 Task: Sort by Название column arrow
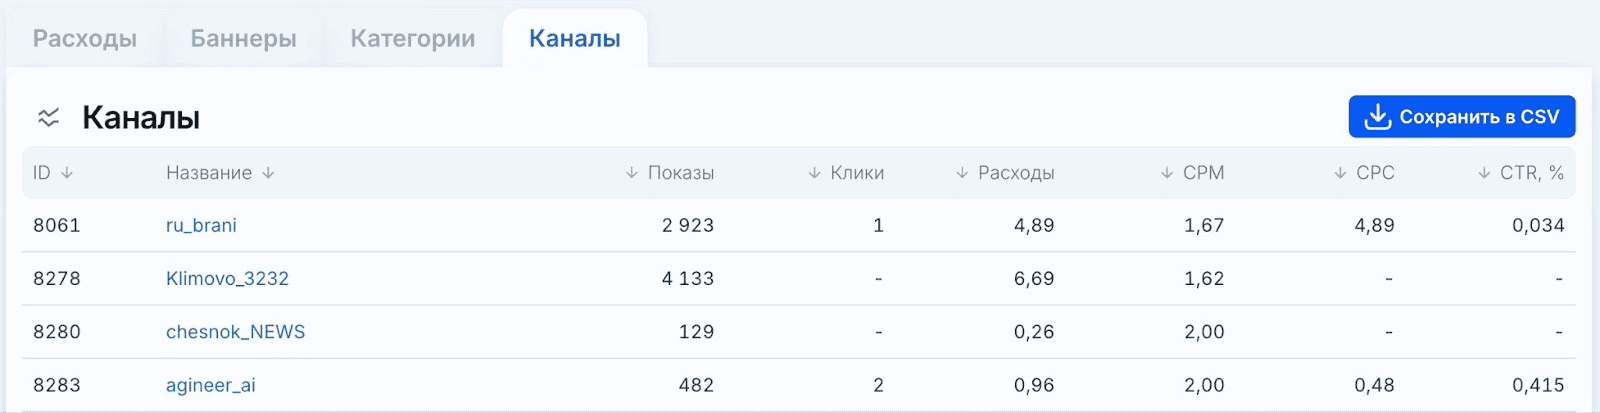268,173
